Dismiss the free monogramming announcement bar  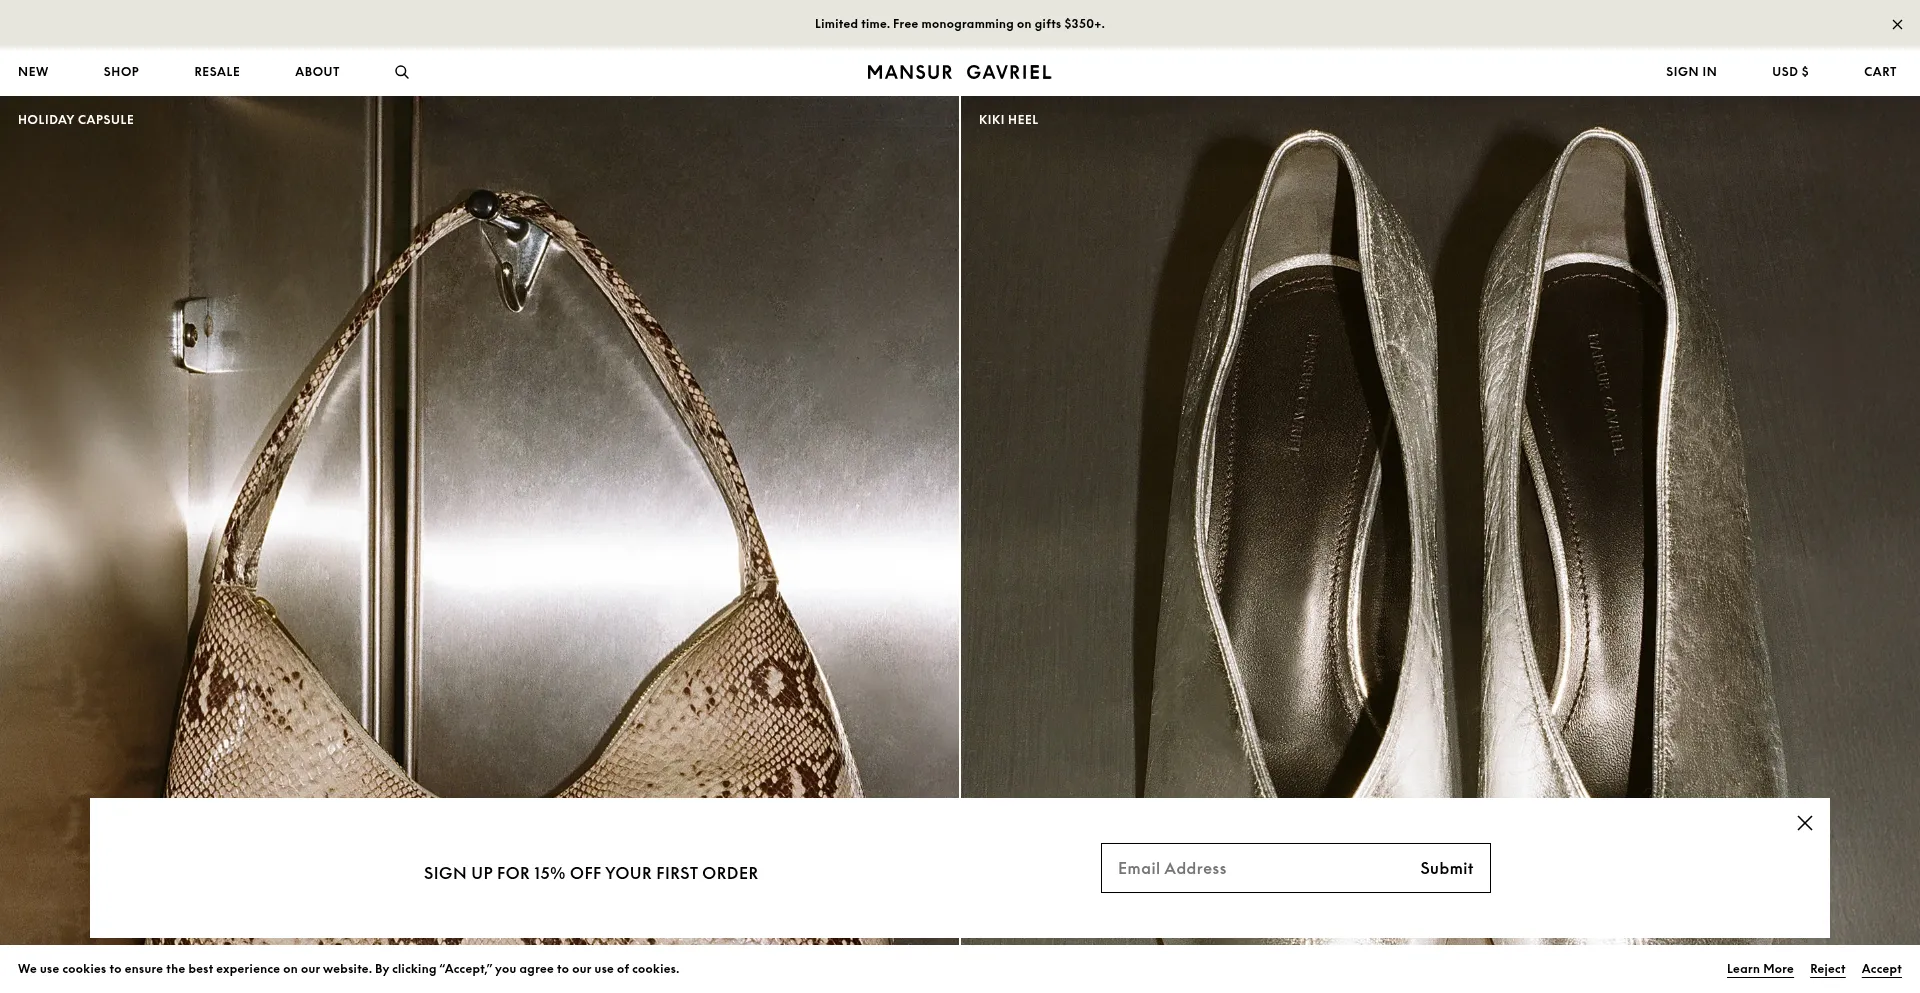pyautogui.click(x=1897, y=24)
